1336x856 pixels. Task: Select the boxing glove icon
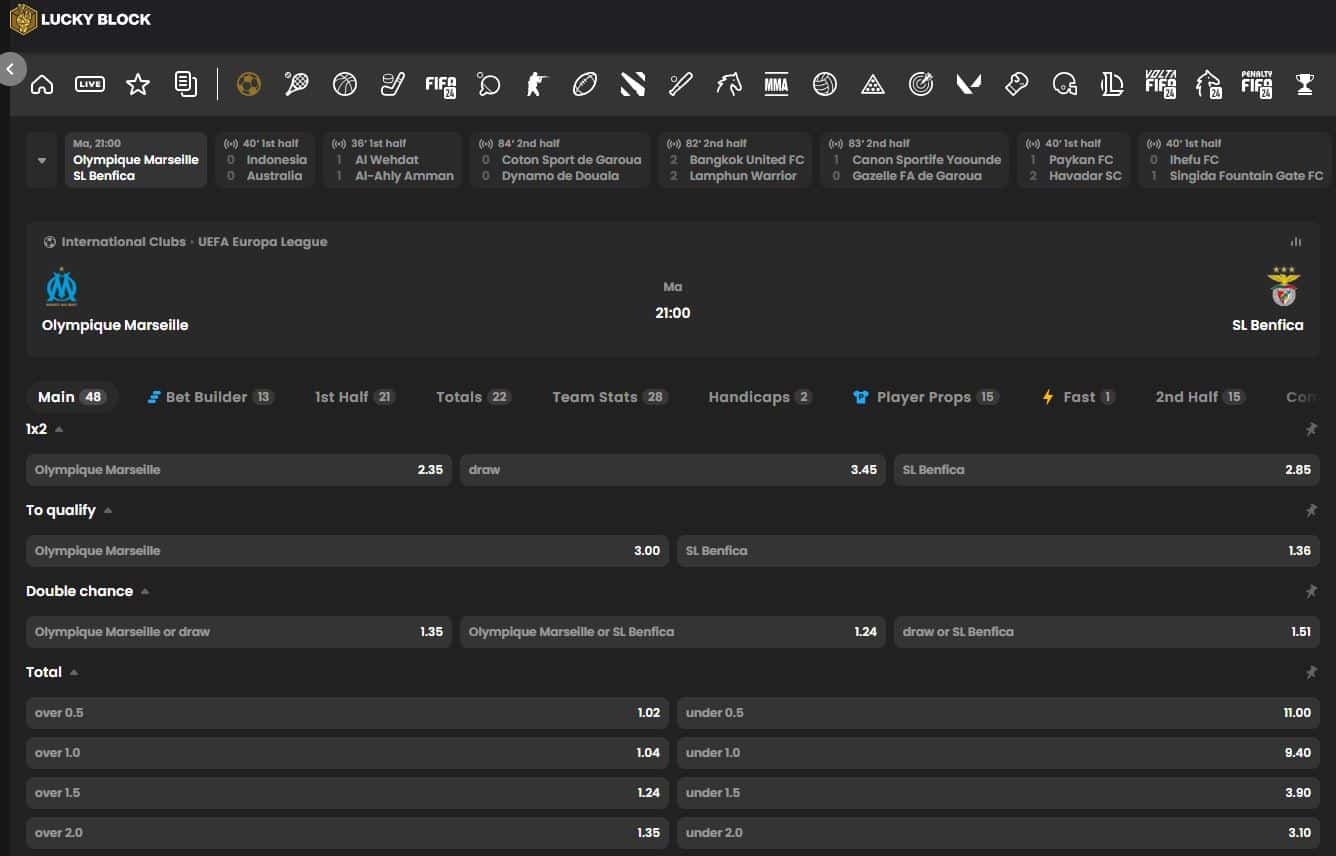point(1017,84)
